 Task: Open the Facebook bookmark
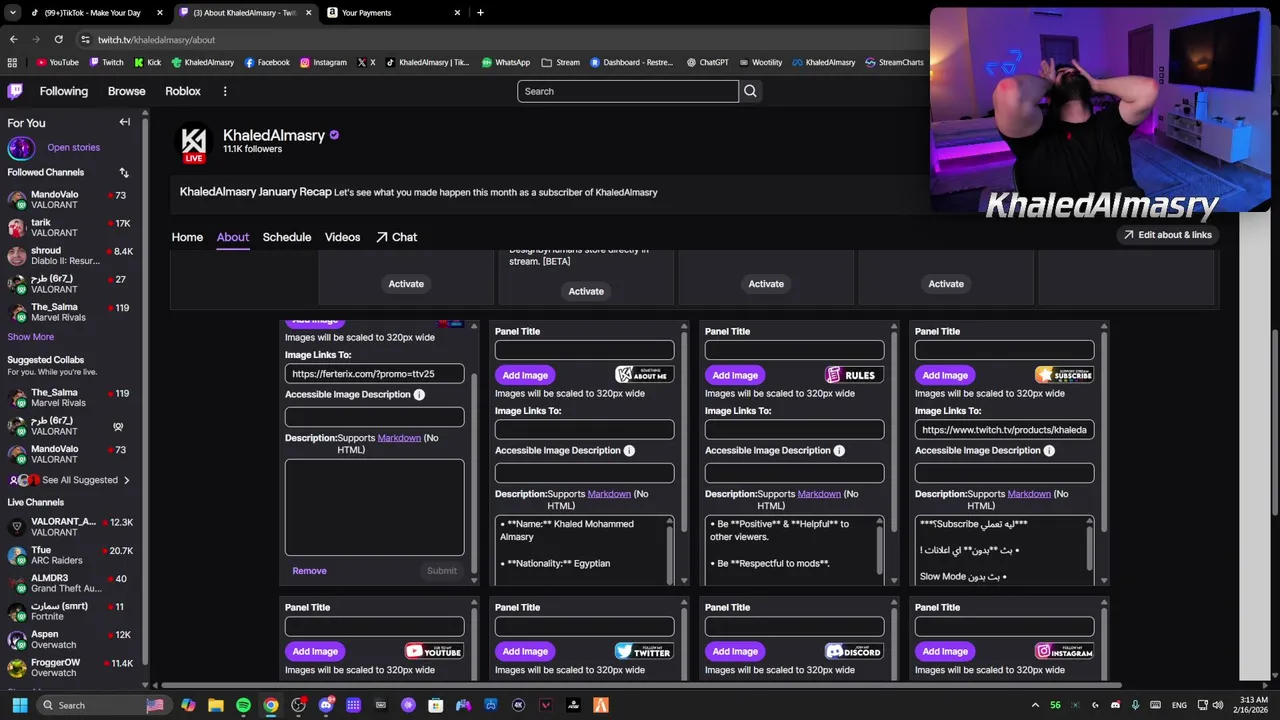click(x=267, y=62)
